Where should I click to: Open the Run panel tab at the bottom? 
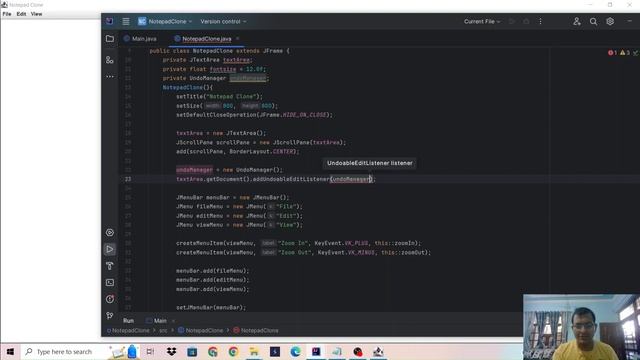128,321
